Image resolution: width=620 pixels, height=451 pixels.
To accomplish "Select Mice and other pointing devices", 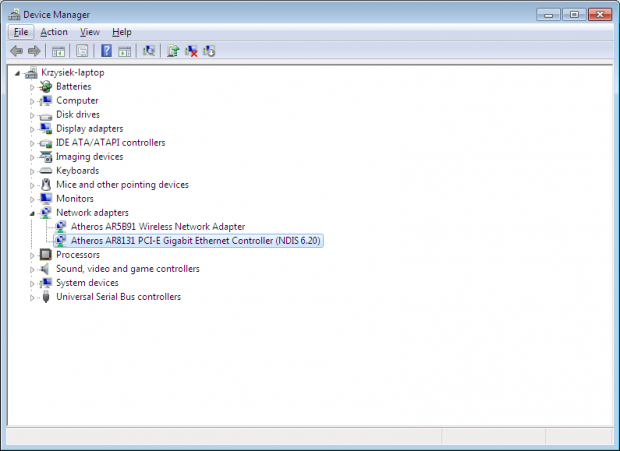I will 122,185.
